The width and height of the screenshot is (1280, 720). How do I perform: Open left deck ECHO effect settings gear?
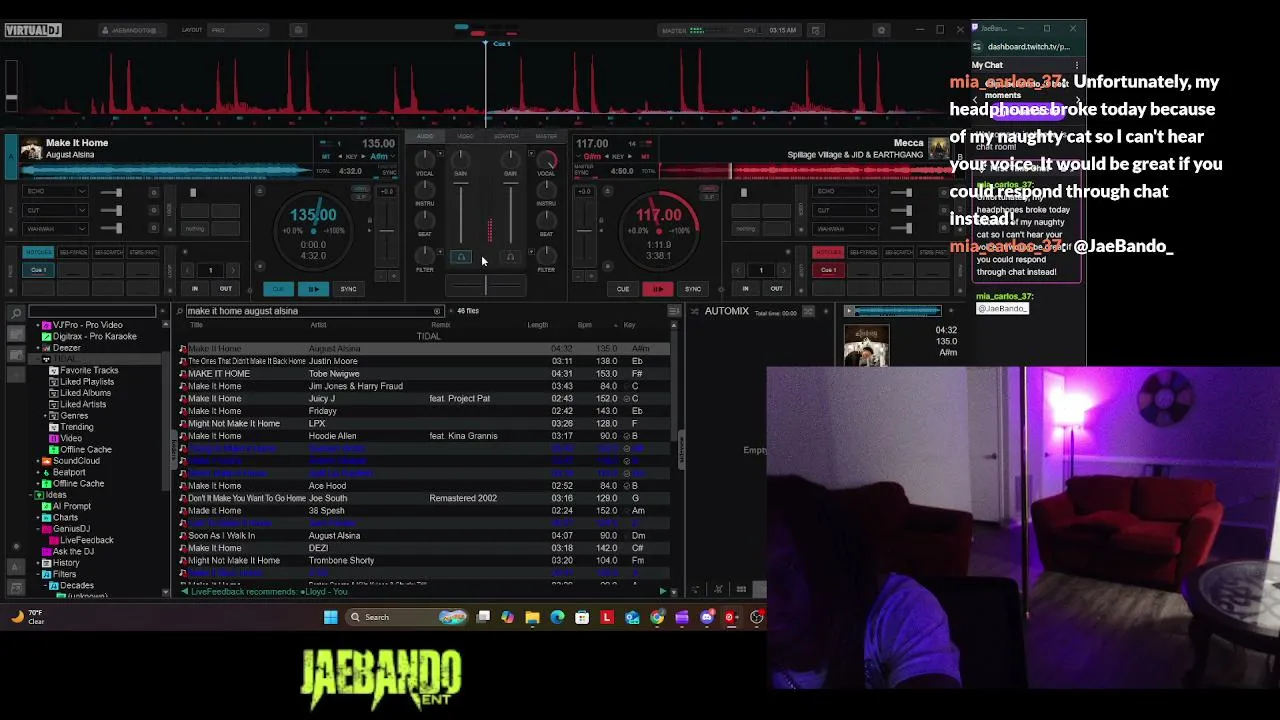coord(153,192)
